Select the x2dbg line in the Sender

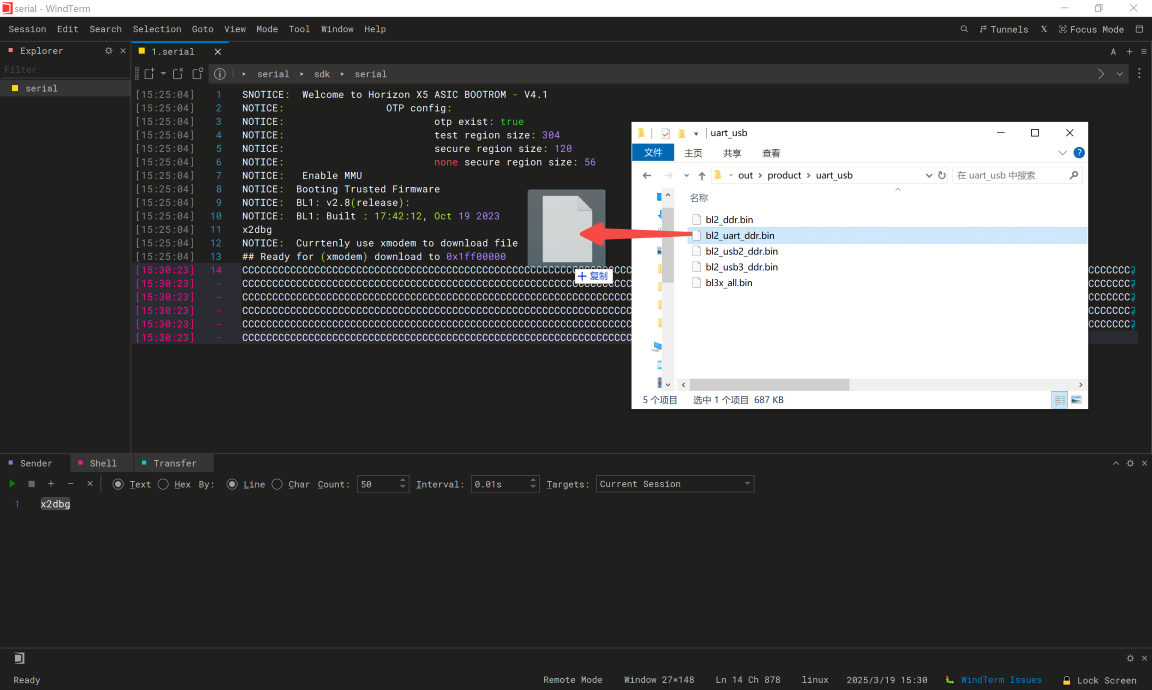(x=55, y=504)
